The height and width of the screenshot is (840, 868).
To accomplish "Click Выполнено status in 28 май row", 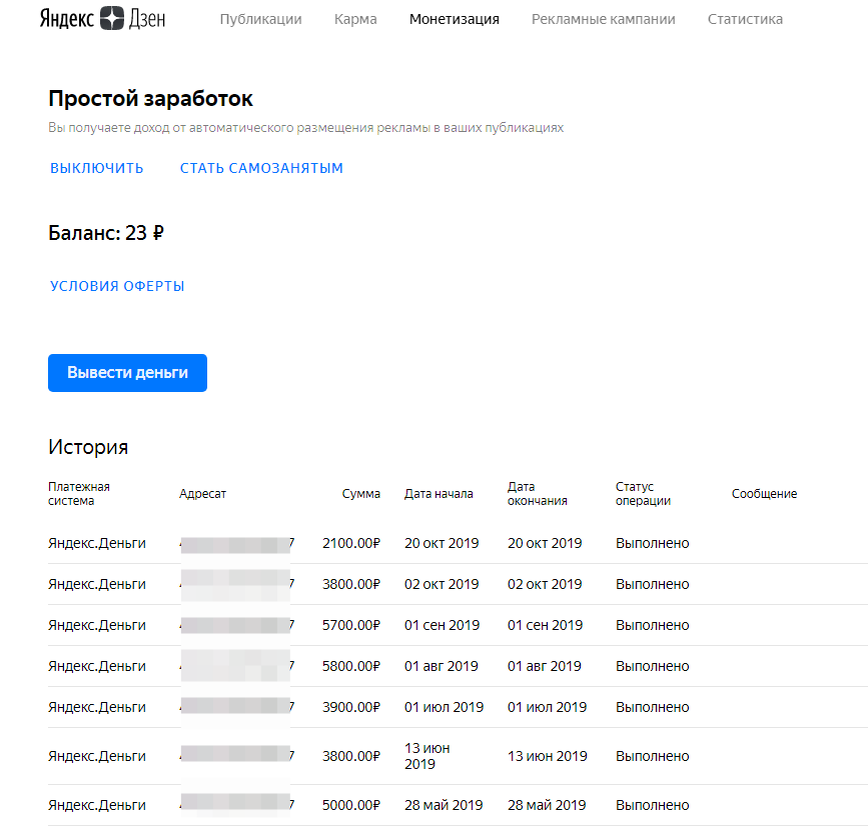I will (653, 805).
